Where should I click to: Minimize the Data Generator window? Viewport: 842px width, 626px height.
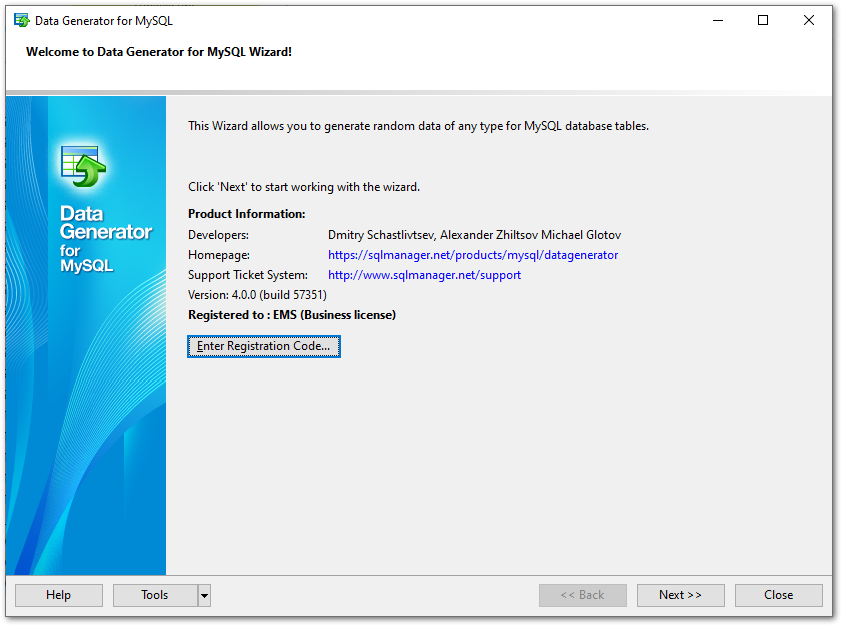coord(718,20)
